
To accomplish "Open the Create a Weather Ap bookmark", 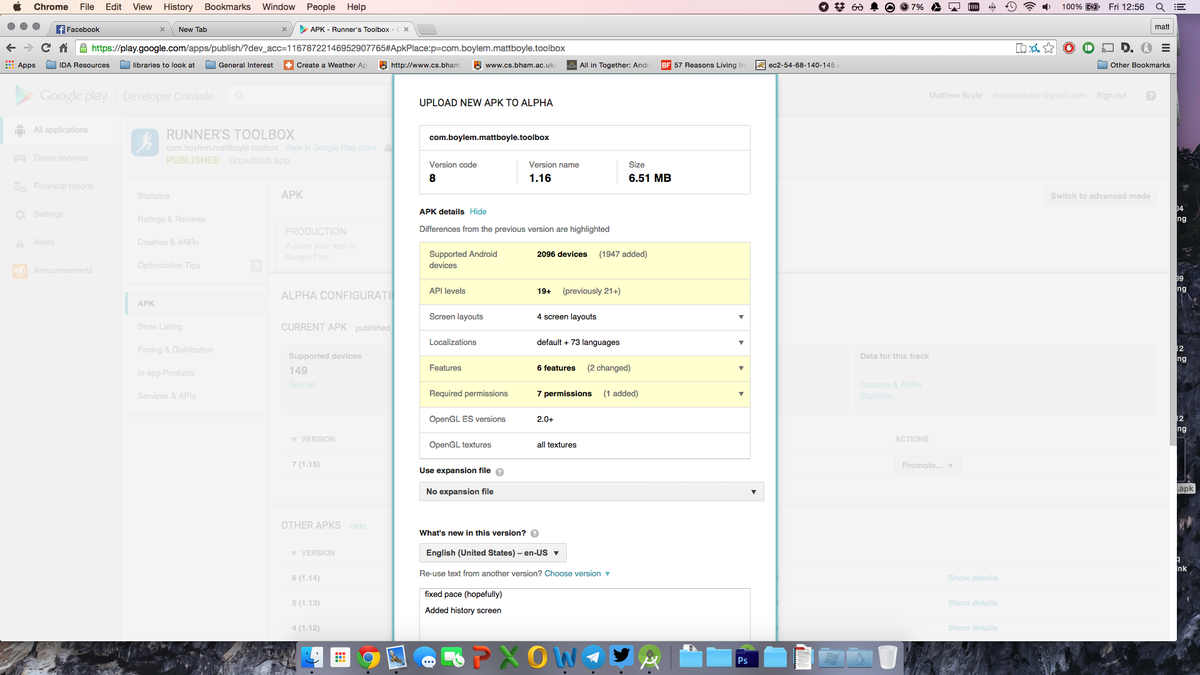I will tap(326, 65).
